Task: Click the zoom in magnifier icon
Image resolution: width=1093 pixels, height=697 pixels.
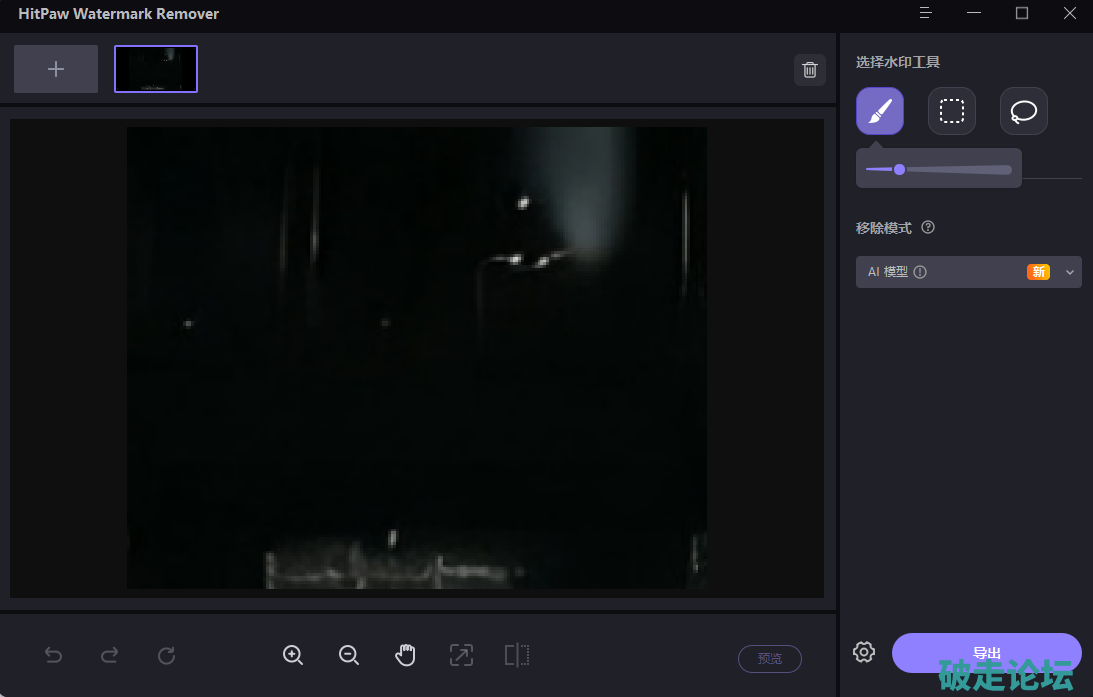Action: tap(293, 655)
